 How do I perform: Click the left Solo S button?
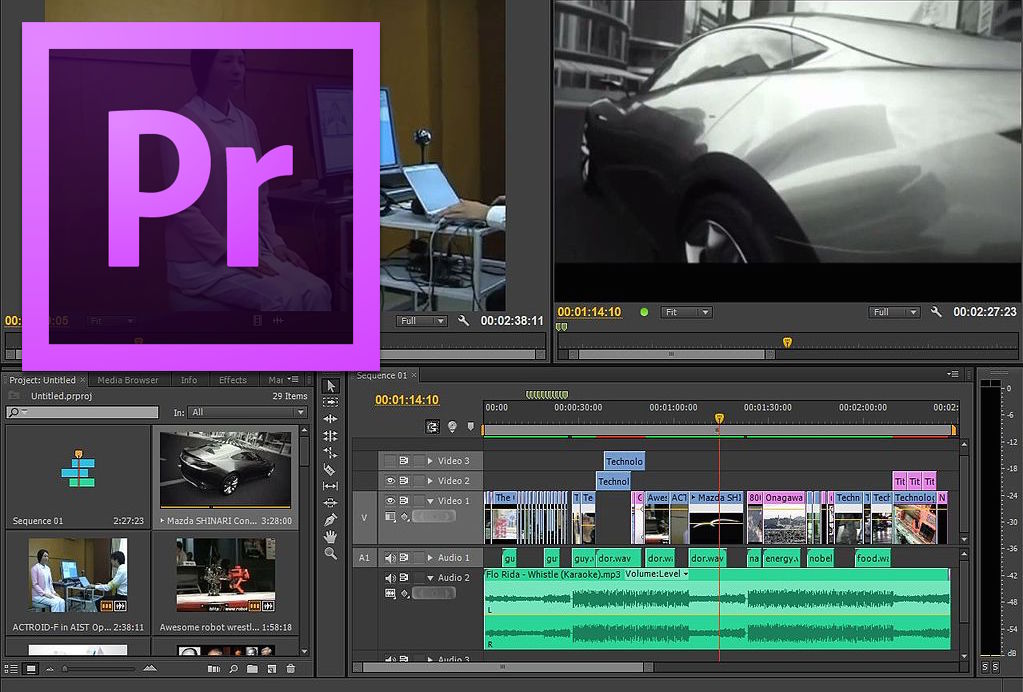coord(985,667)
